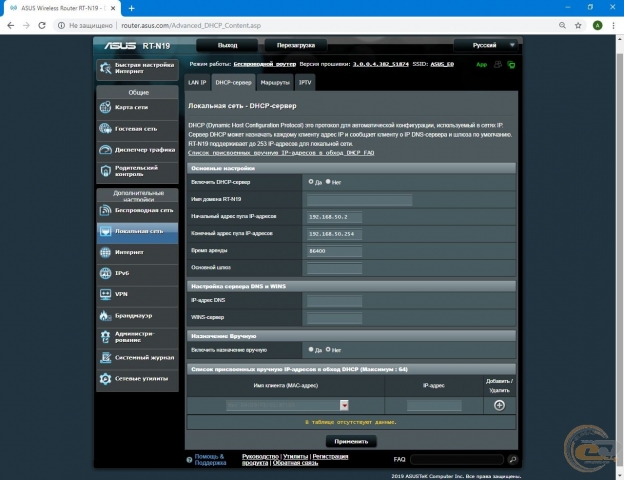The width and height of the screenshot is (624, 480).
Task: Disable DHCP server with Нет radio
Action: pyautogui.click(x=328, y=181)
